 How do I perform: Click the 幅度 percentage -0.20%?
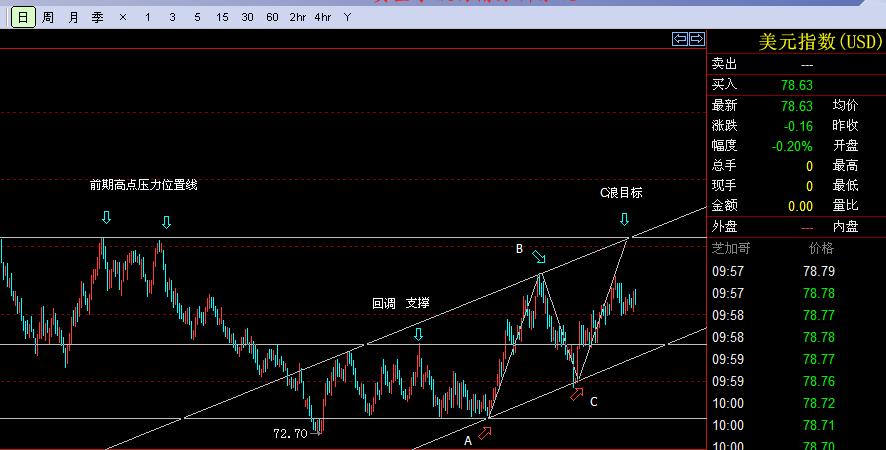click(x=792, y=146)
